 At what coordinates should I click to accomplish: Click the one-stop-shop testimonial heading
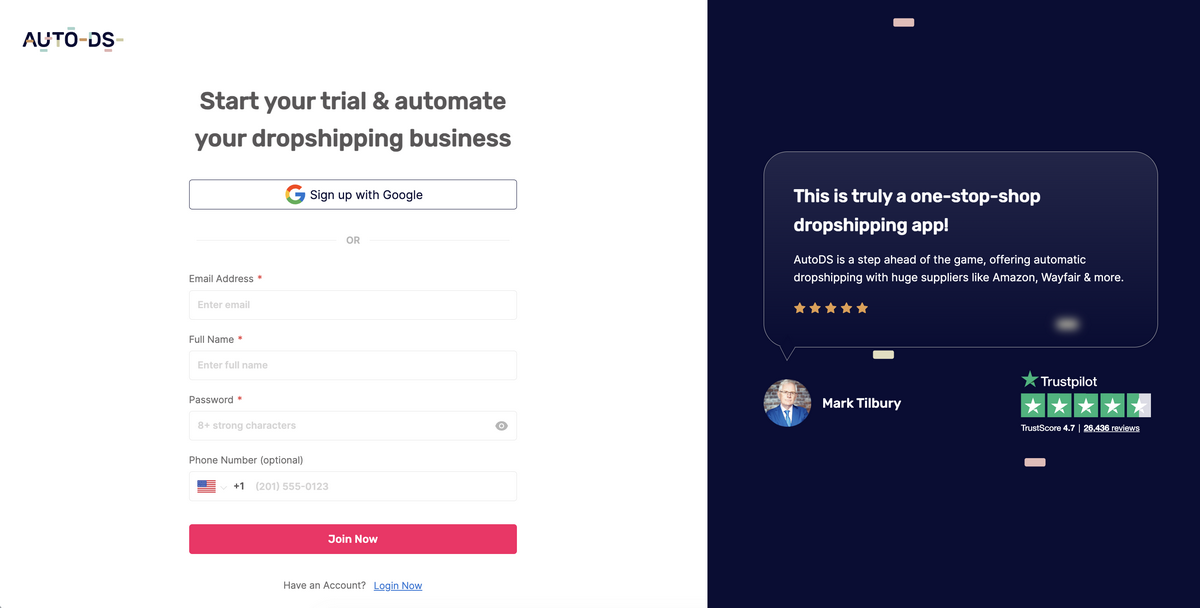point(917,210)
